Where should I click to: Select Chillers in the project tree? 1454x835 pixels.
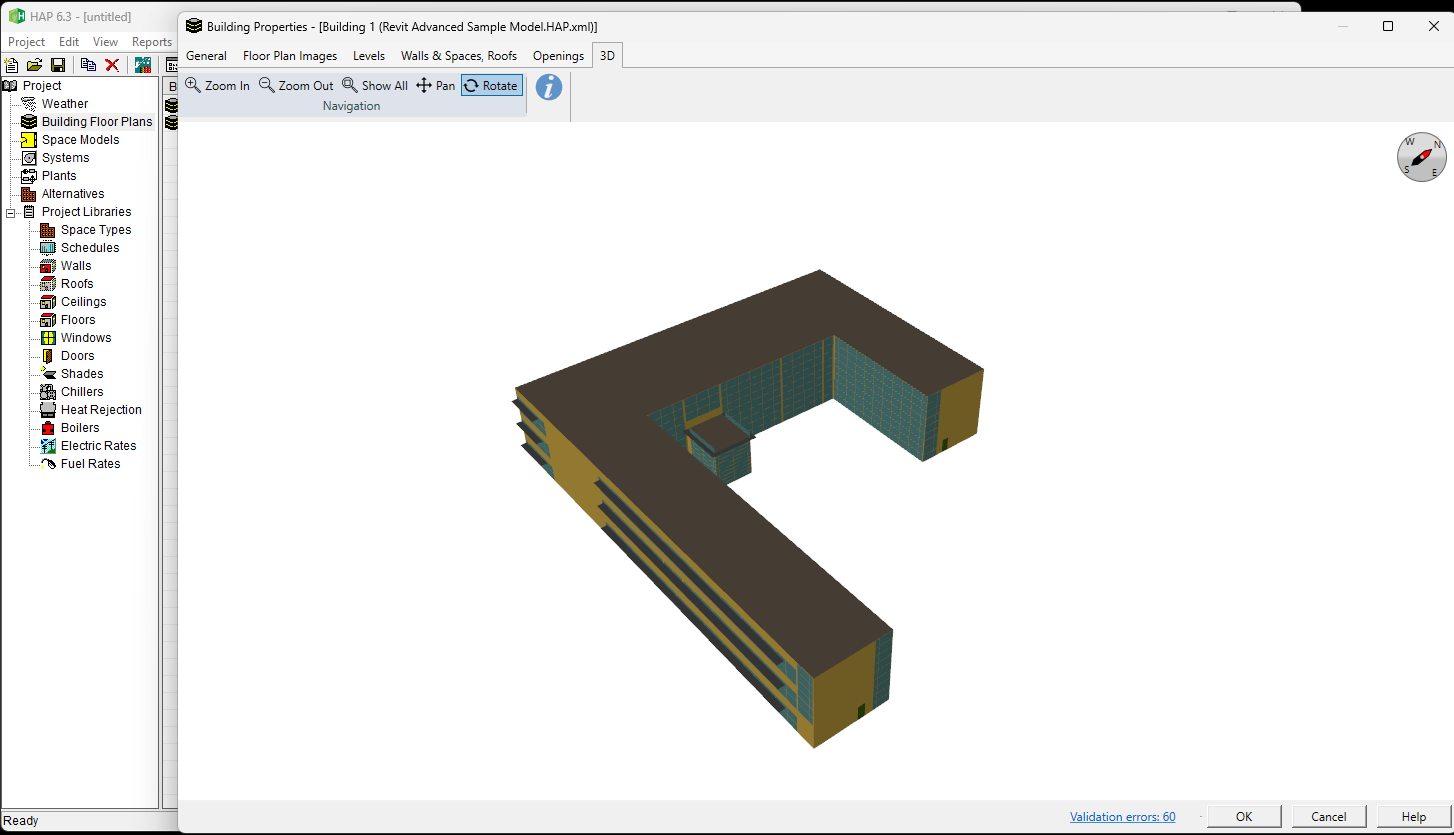pyautogui.click(x=82, y=392)
